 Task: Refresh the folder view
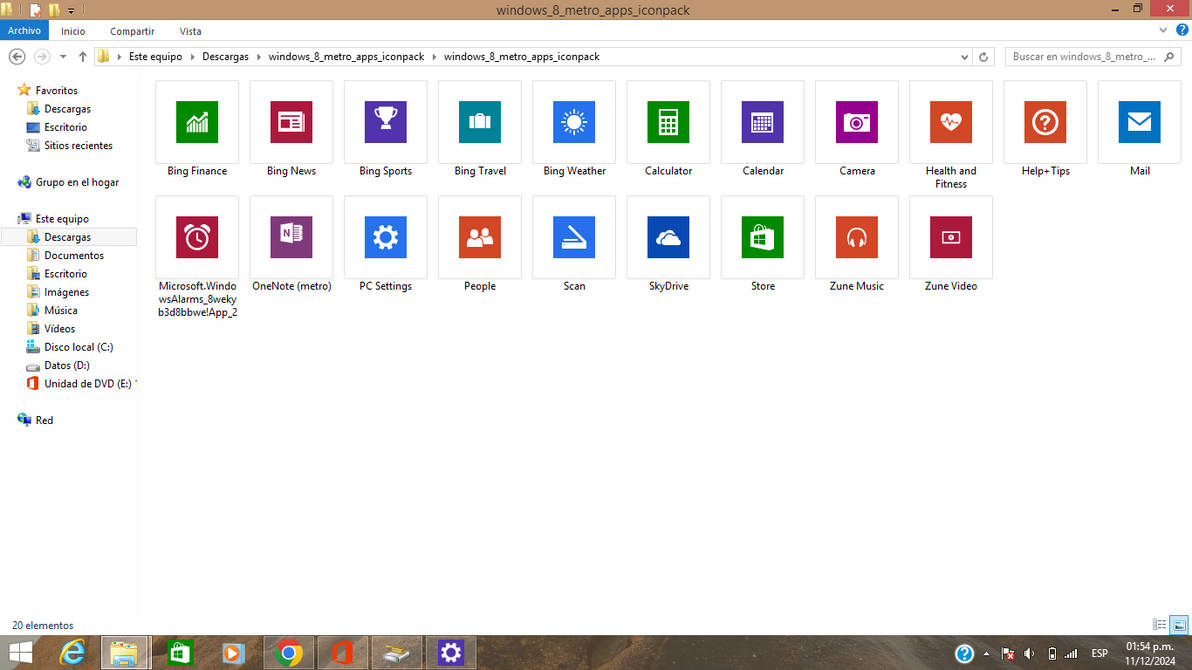tap(983, 56)
